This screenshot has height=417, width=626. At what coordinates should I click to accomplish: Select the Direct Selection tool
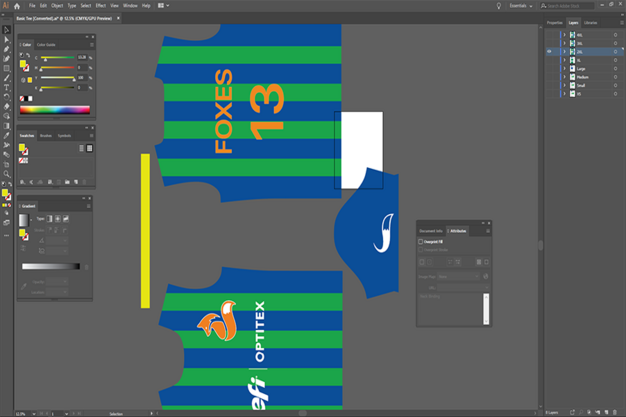click(6, 38)
